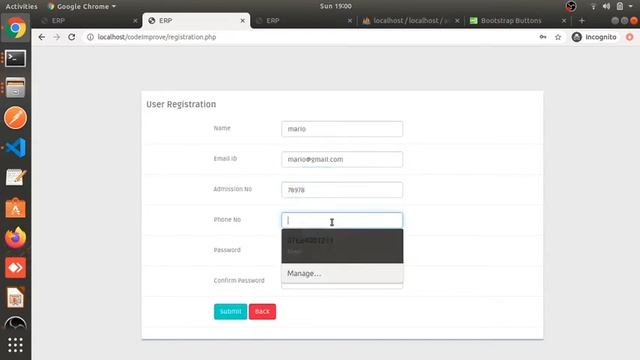Click the address bar URL
This screenshot has height=360, width=640.
(157, 37)
